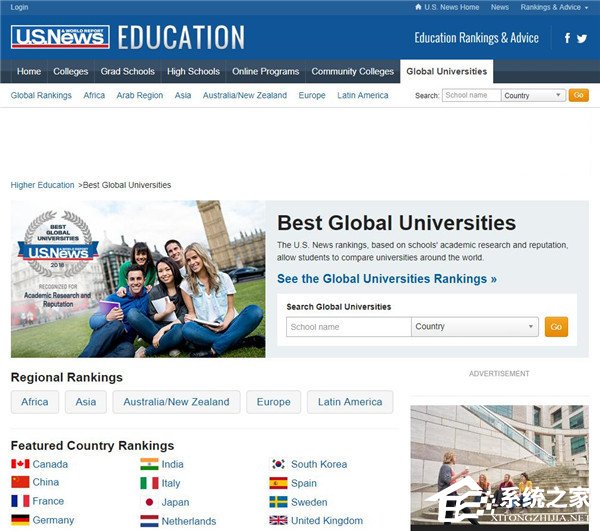Click the Higher Education breadcrumb link
The width and height of the screenshot is (600, 531).
click(42, 185)
